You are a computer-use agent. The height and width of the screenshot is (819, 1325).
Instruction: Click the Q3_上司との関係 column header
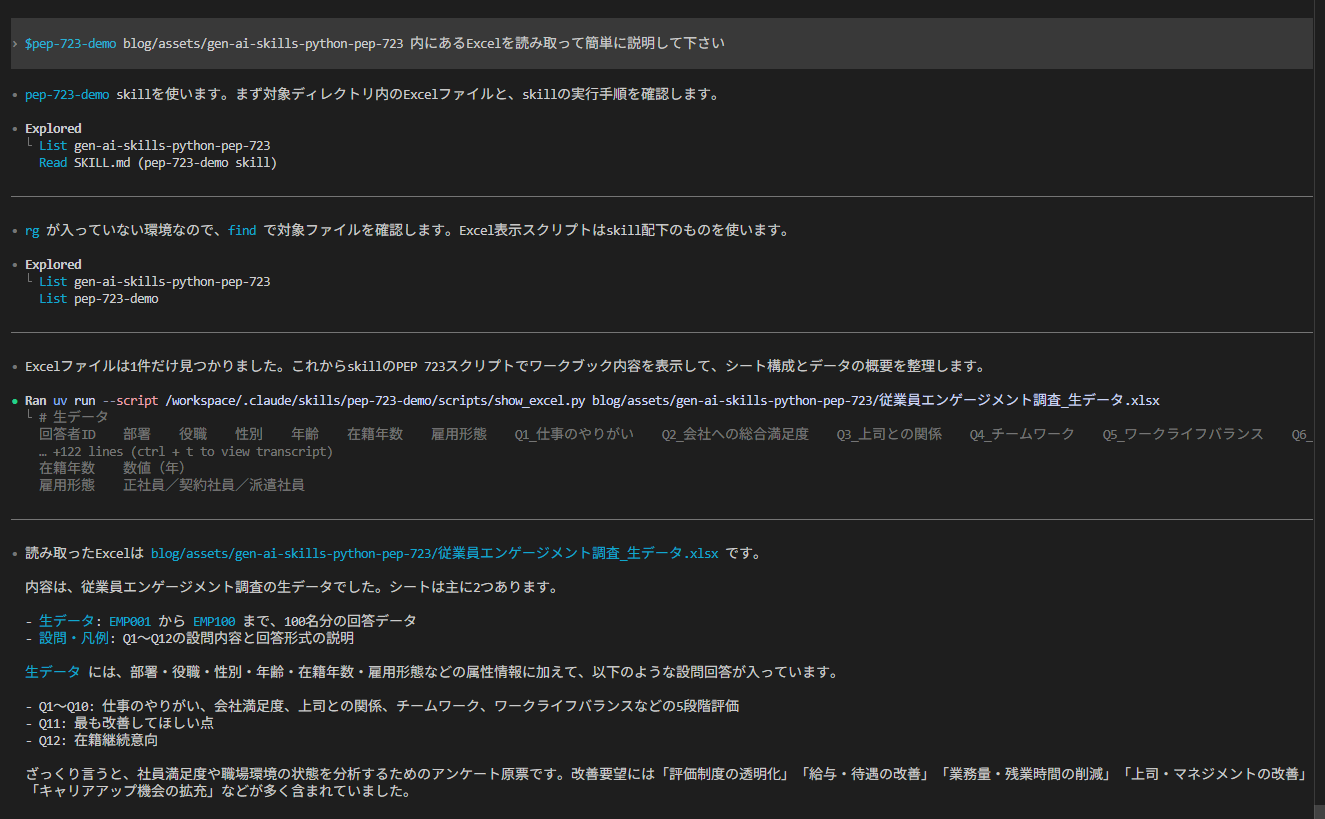tap(889, 434)
